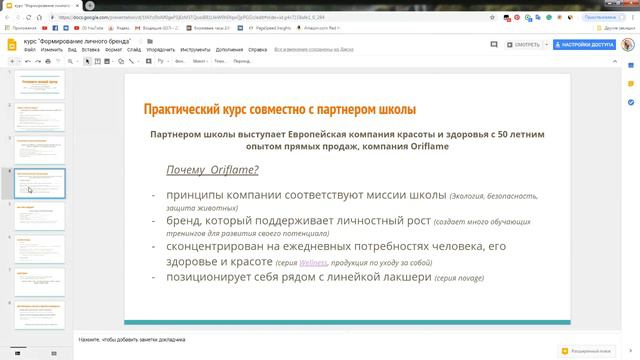
Task: Click the new slide plus button
Action: [12, 61]
